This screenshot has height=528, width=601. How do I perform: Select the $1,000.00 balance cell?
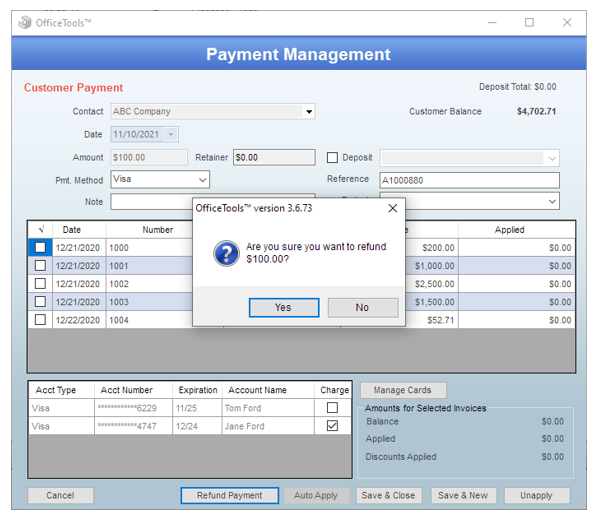(431, 266)
